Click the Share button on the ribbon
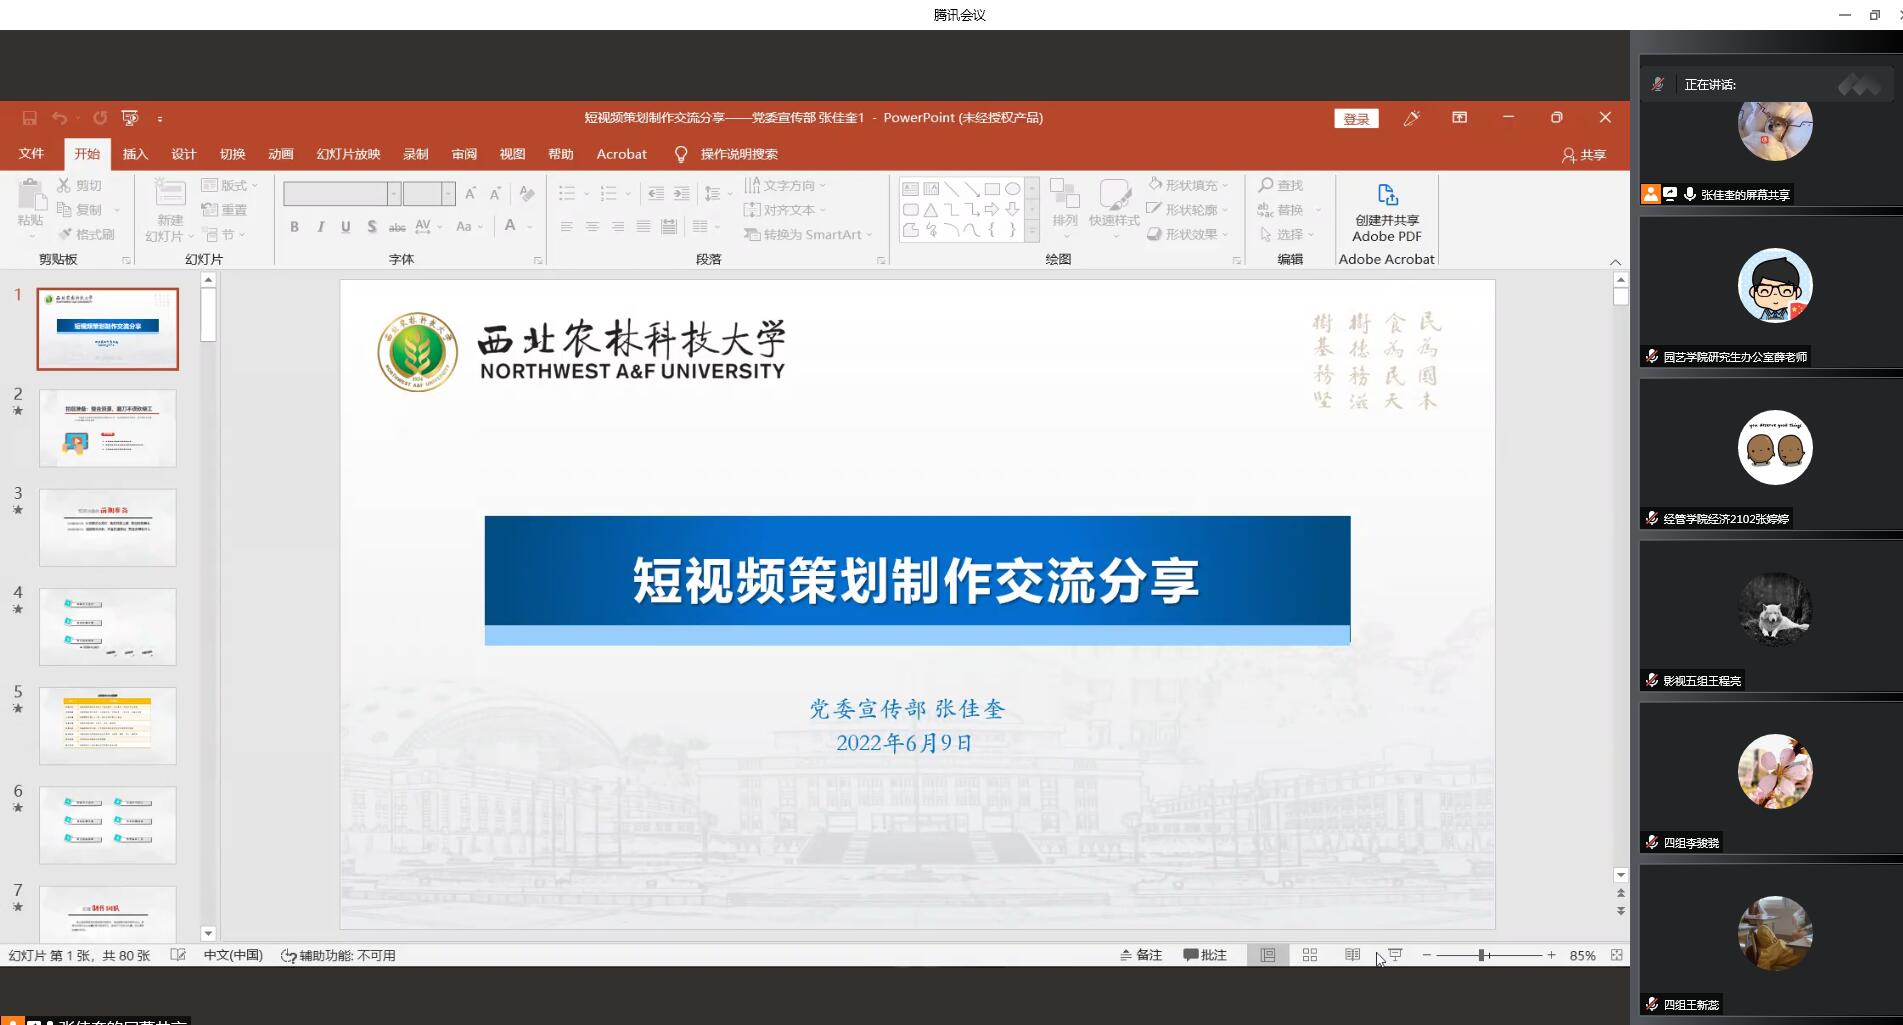 click(1584, 155)
